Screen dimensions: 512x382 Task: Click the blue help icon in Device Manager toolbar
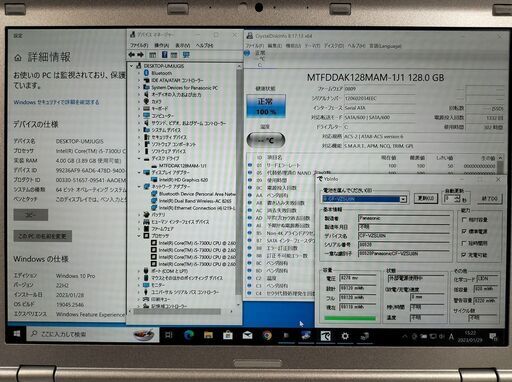pos(164,55)
